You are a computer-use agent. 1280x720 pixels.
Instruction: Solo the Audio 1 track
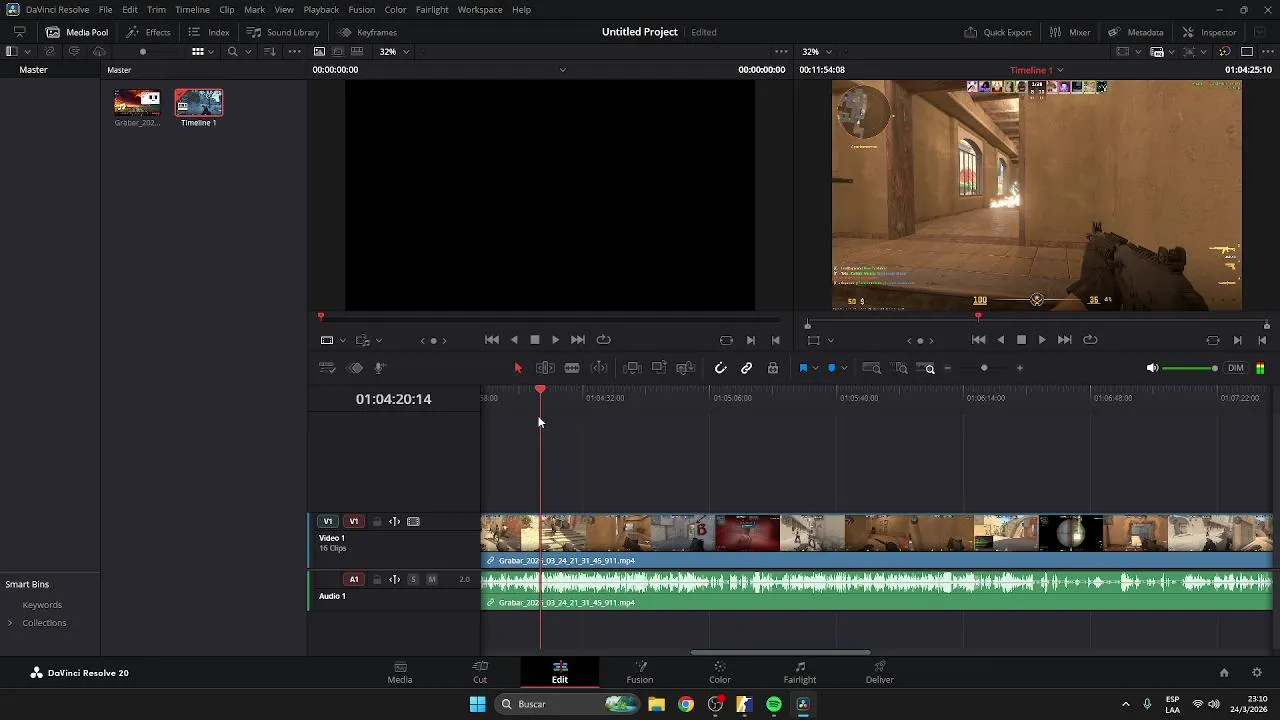413,580
